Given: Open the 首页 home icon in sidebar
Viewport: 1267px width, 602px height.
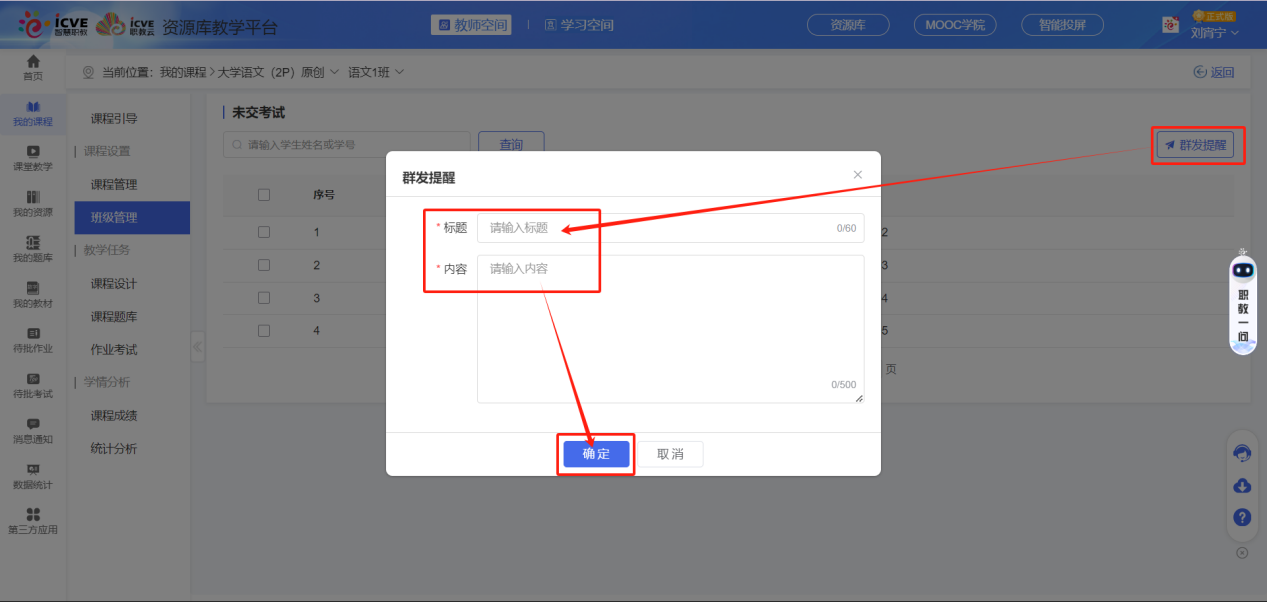Looking at the screenshot, I should [x=32, y=68].
